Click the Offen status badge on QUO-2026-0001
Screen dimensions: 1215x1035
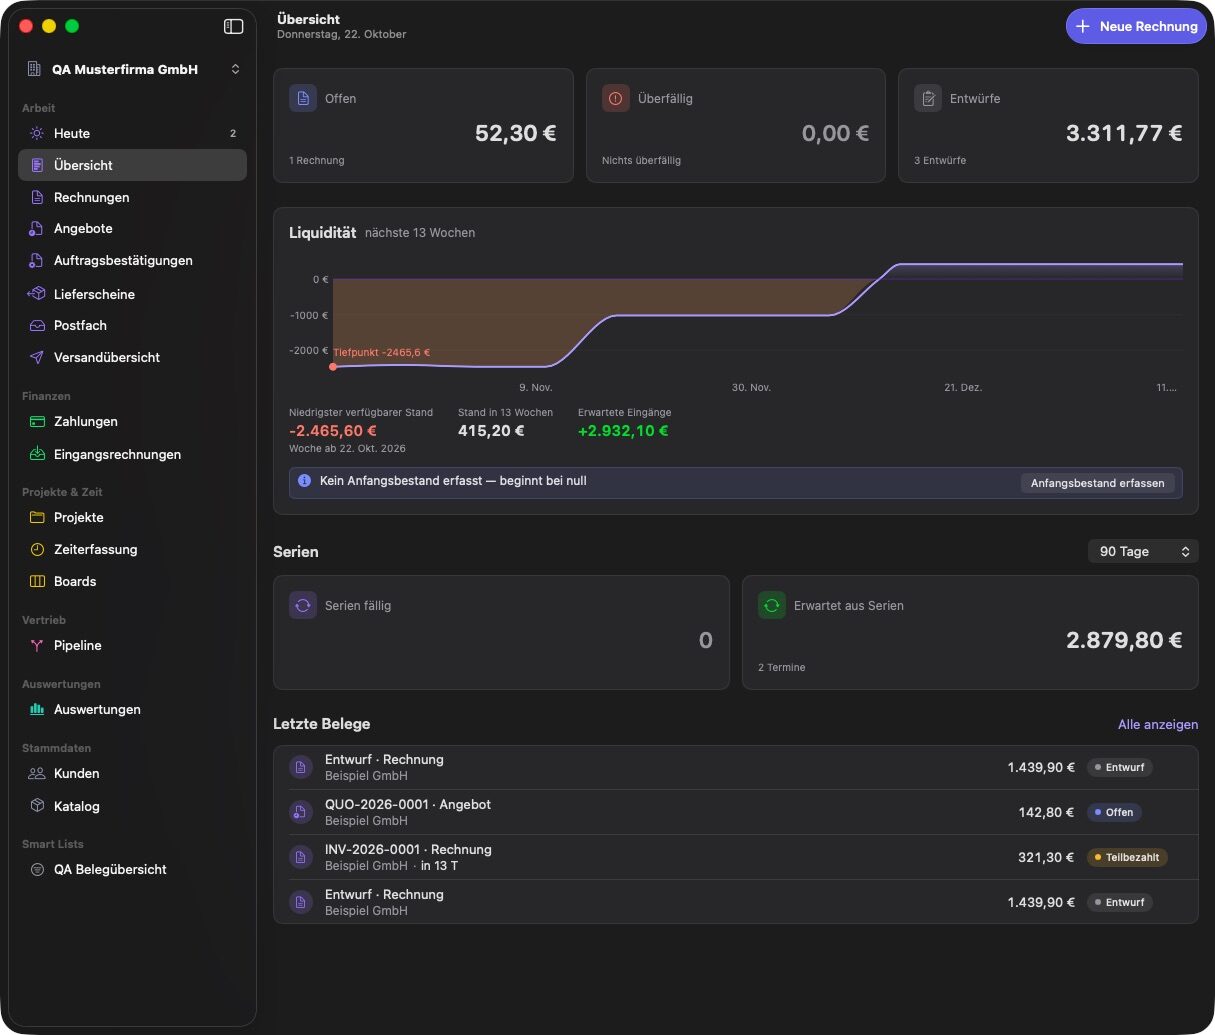(1113, 812)
